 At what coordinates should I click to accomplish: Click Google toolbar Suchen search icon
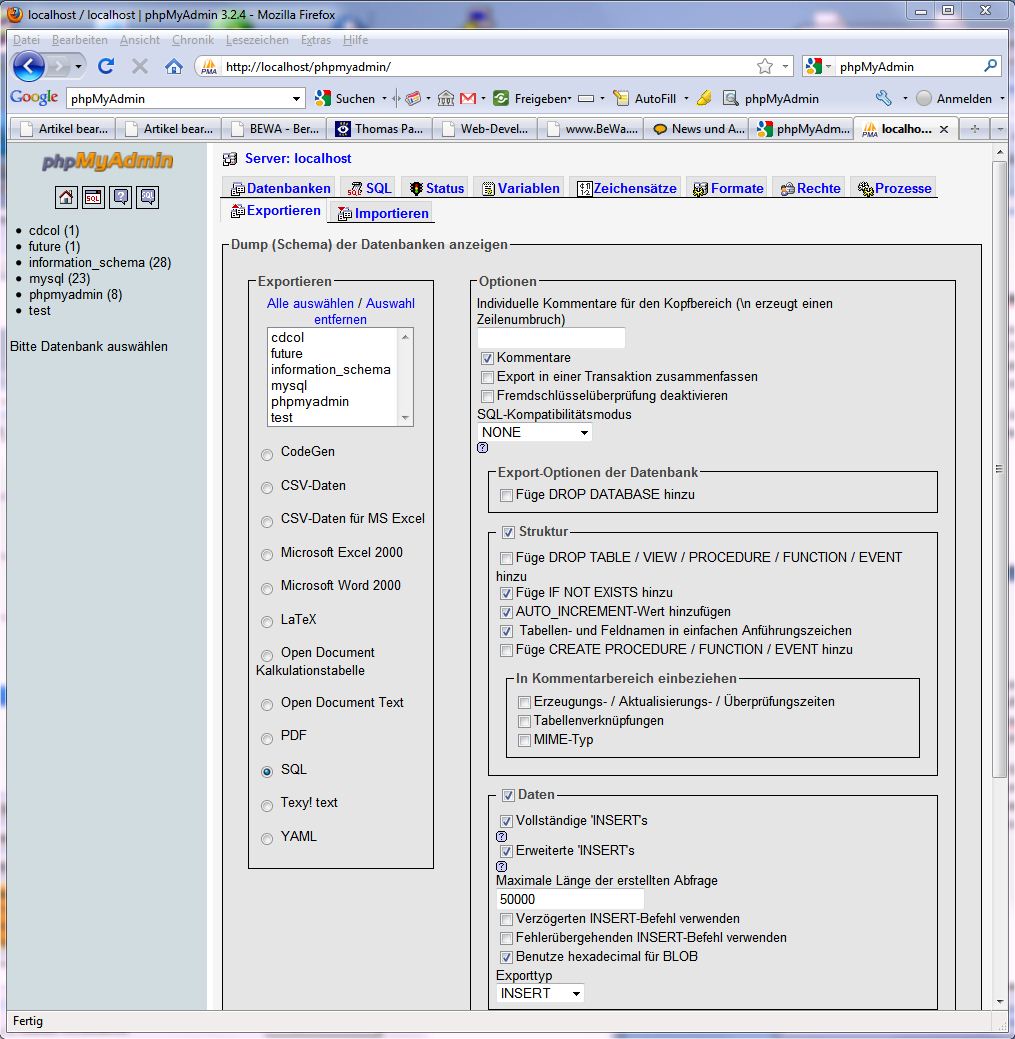pos(323,99)
